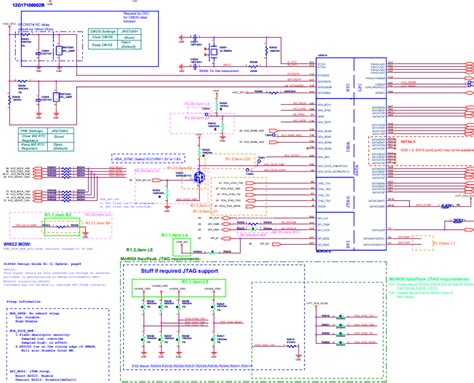
Task: Select the jumper symbol beside the CMOS Settings table
Action: tap(59, 51)
